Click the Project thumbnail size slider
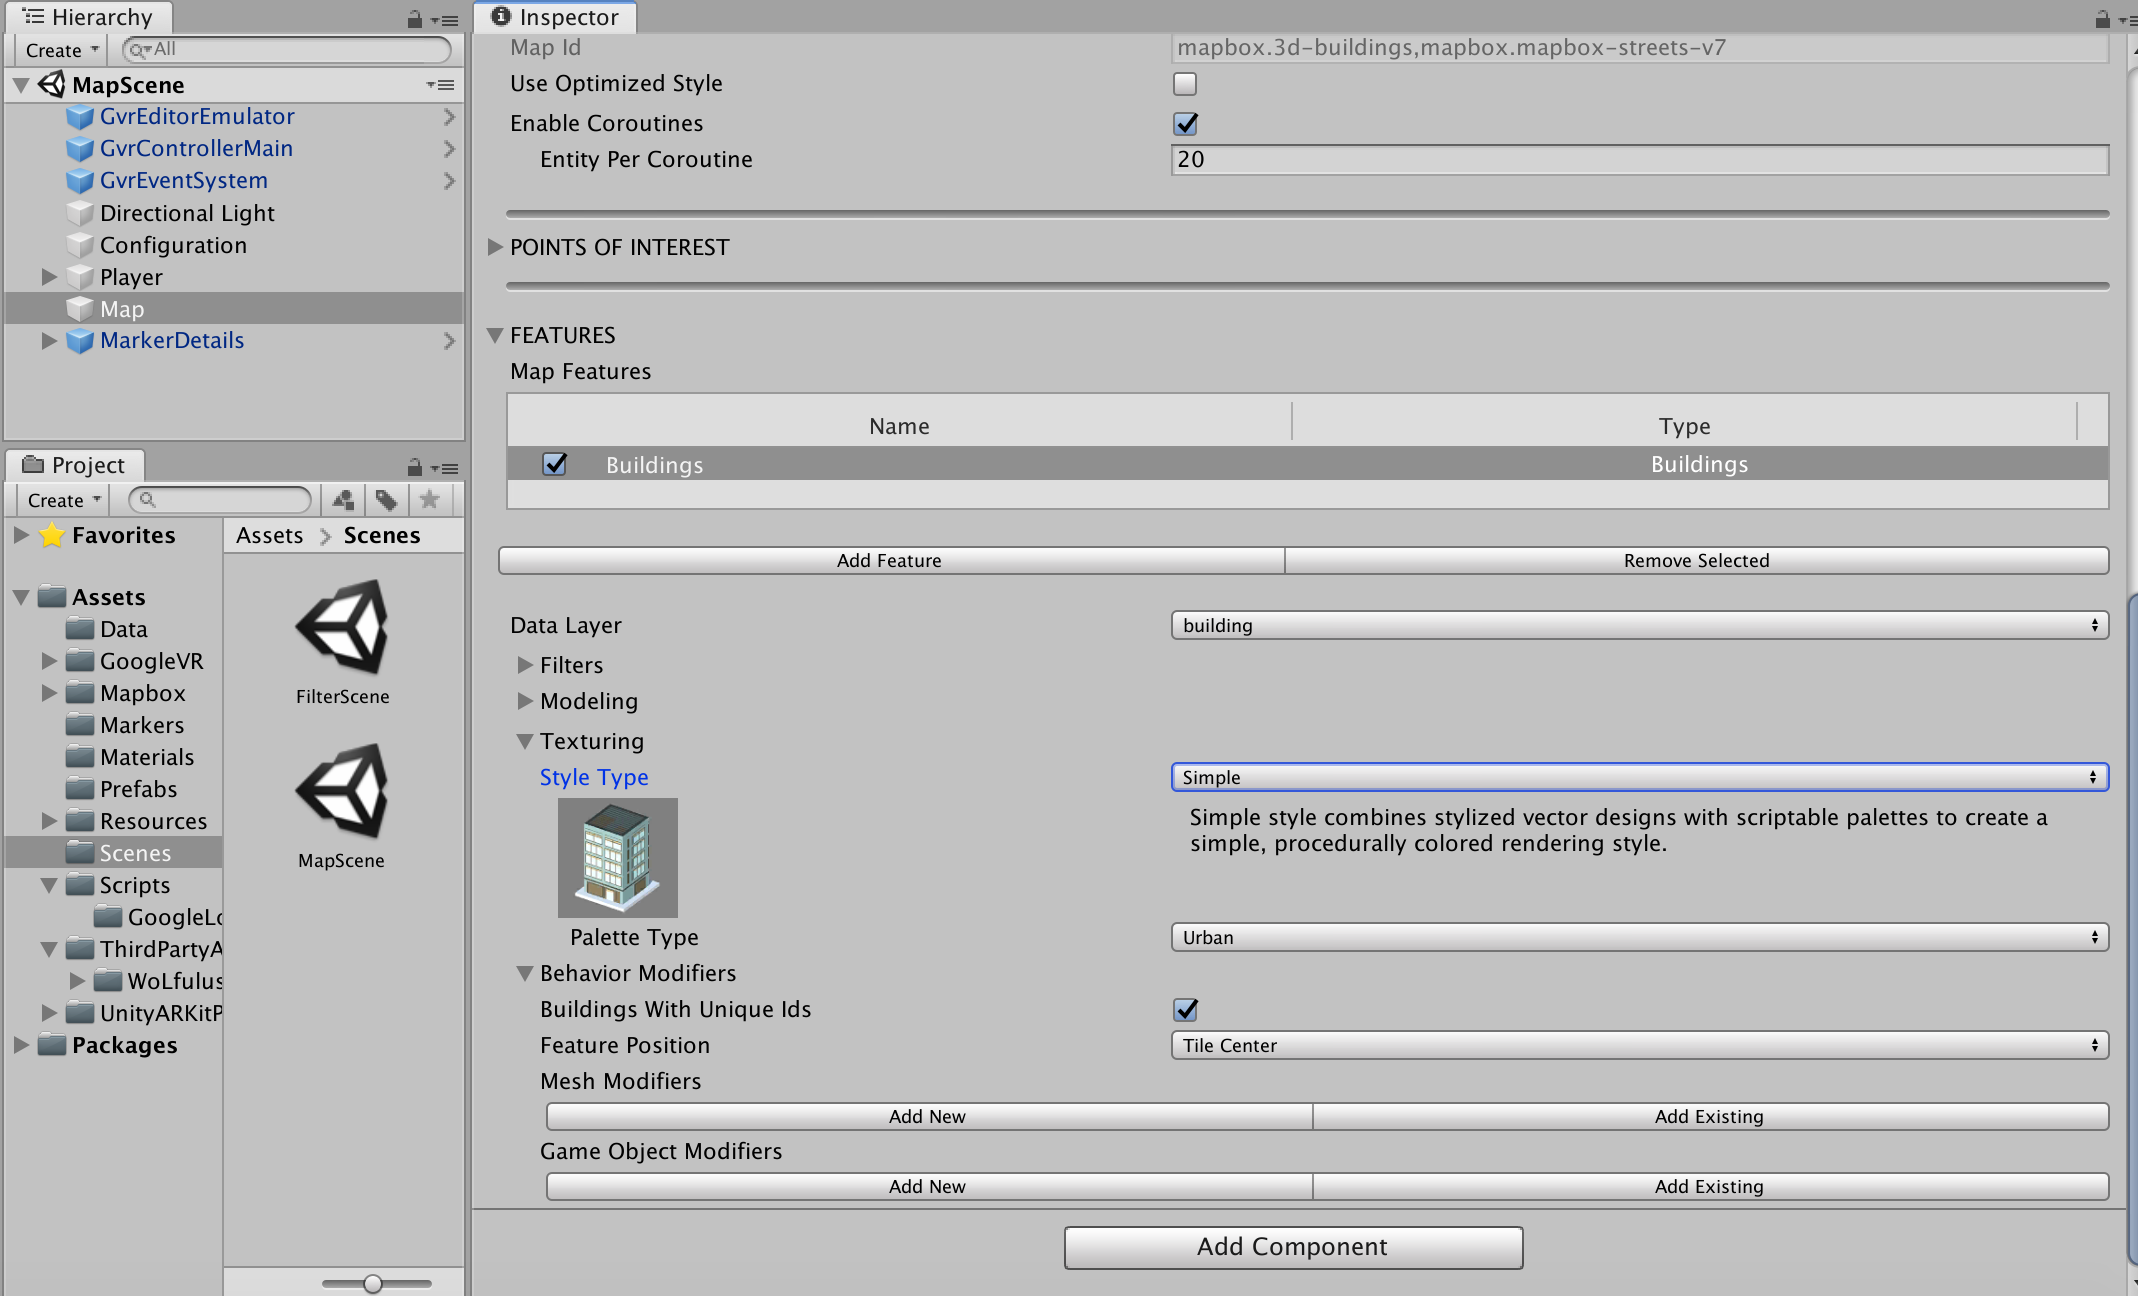 click(x=373, y=1283)
